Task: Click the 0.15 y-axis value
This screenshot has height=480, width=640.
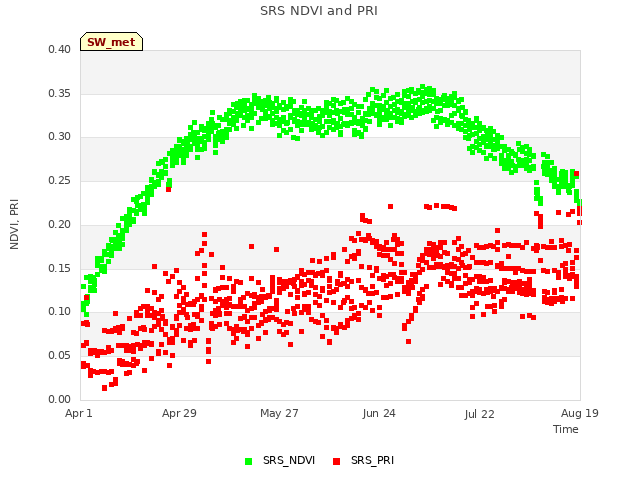Action: pyautogui.click(x=59, y=269)
